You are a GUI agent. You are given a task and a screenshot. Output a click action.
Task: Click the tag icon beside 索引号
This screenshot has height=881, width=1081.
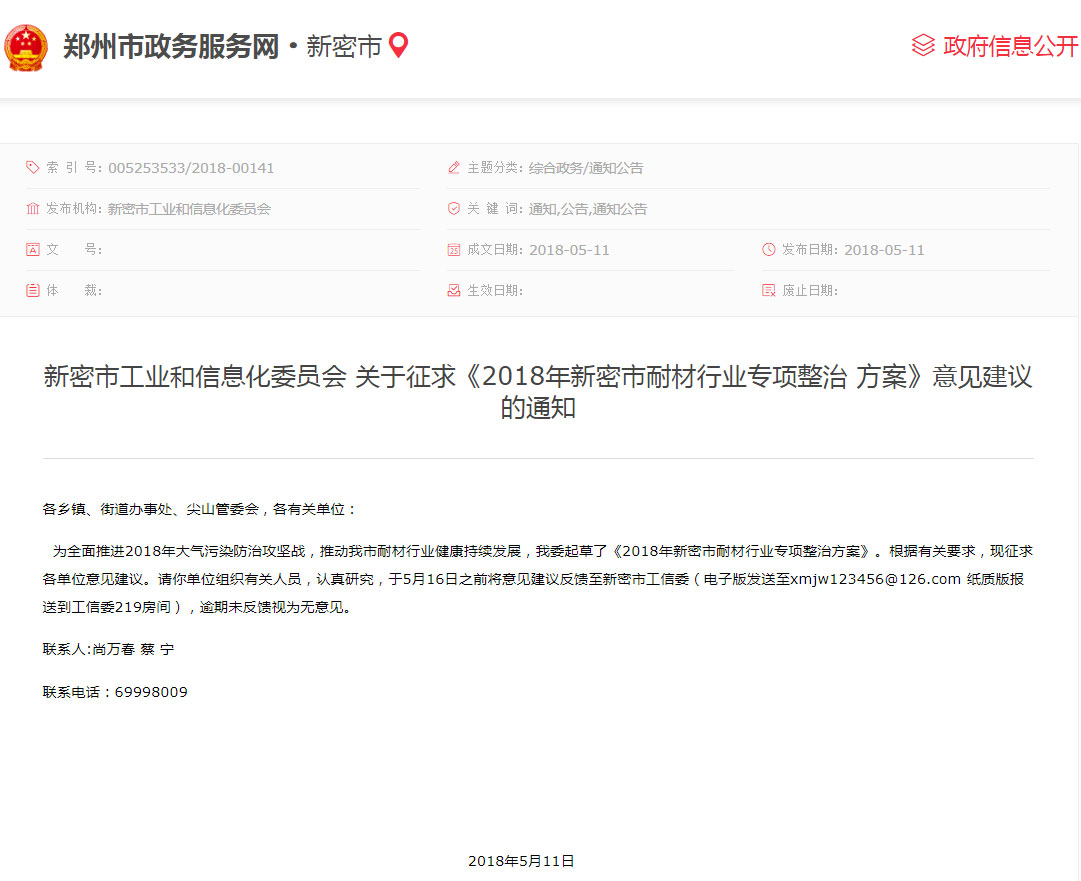[33, 168]
